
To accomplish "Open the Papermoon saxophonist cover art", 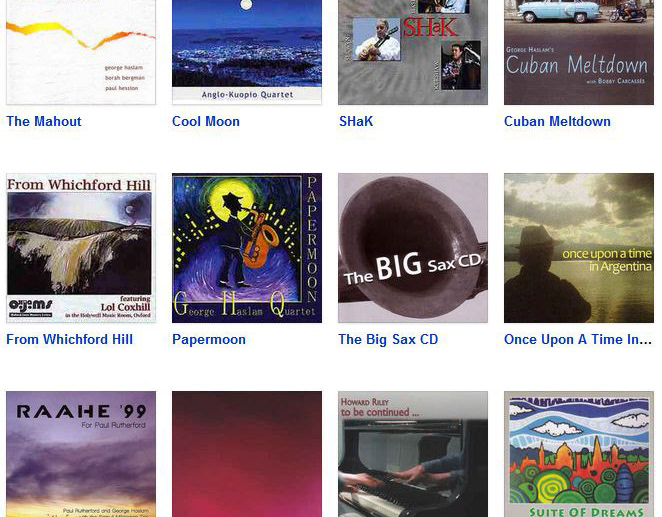I will 247,248.
